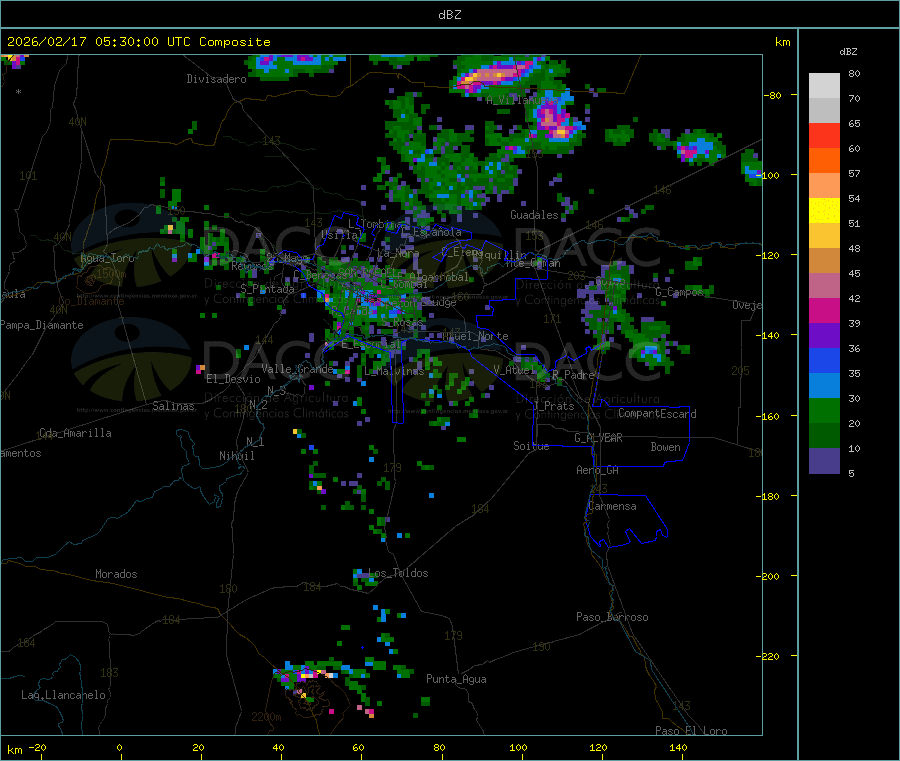Select the 'Nihuil' map label
900x761 pixels.
coord(237,456)
